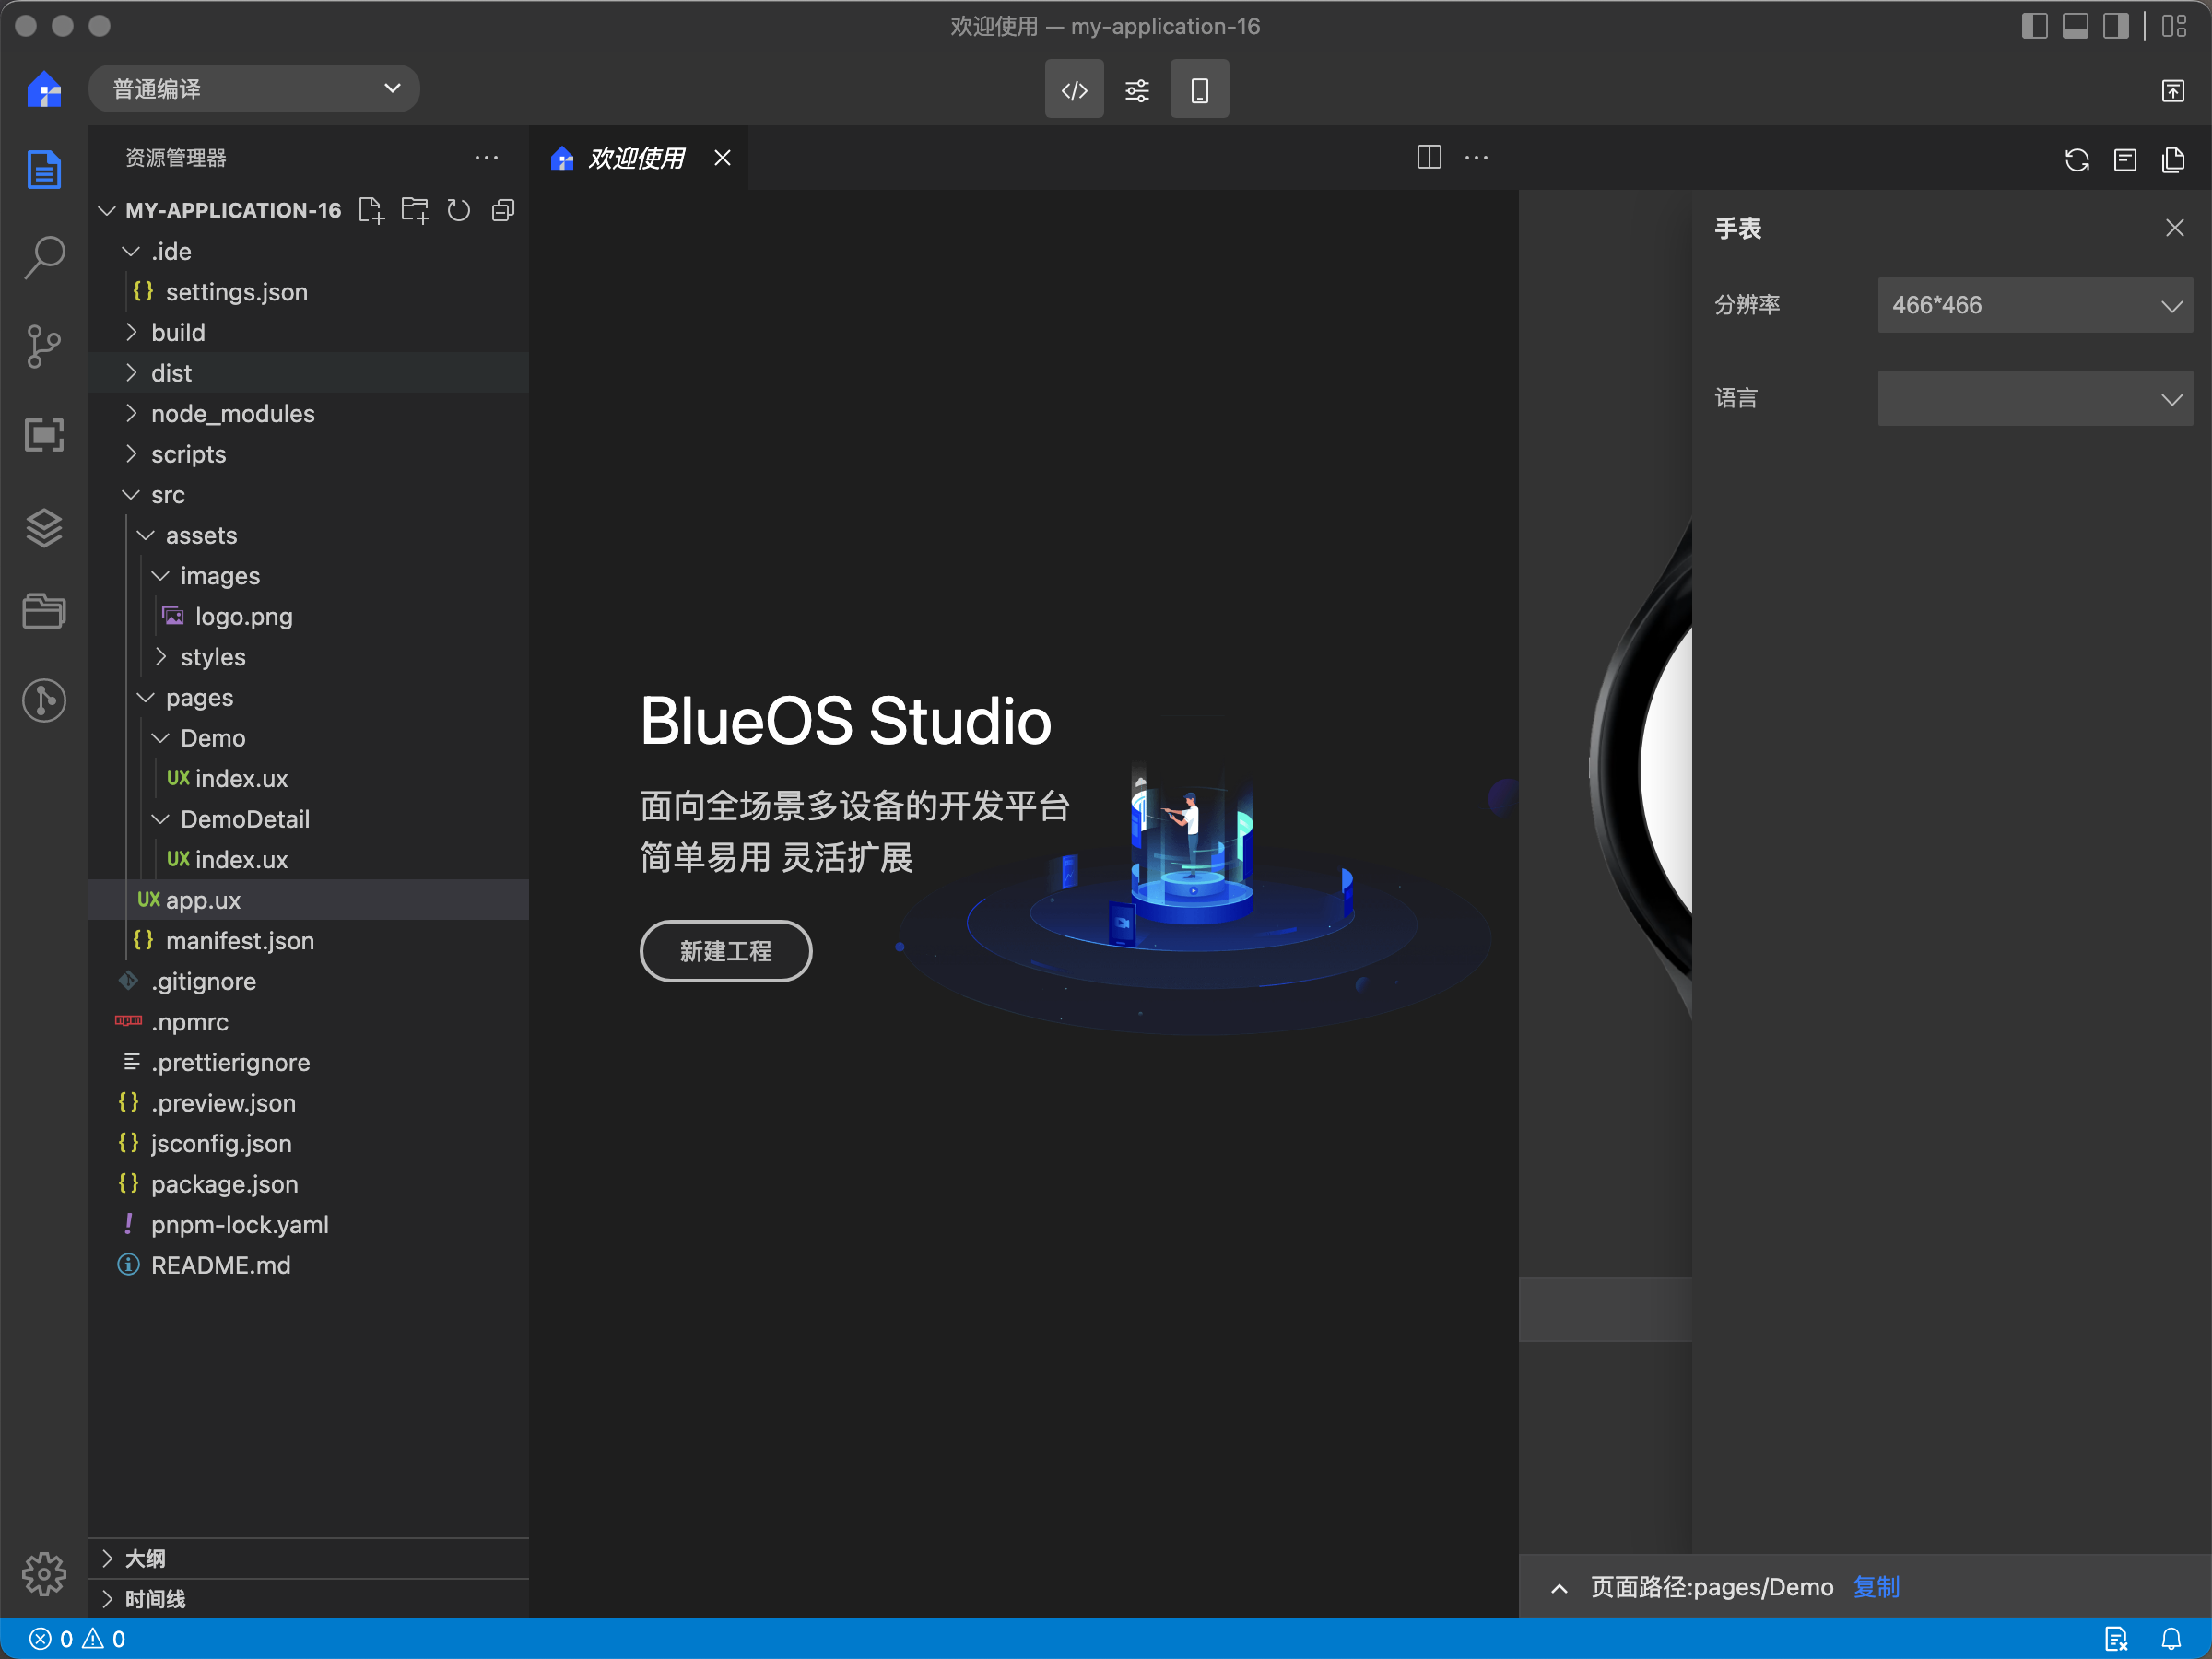Click the 复制 link for page path
The height and width of the screenshot is (1659, 2212).
point(1876,1587)
